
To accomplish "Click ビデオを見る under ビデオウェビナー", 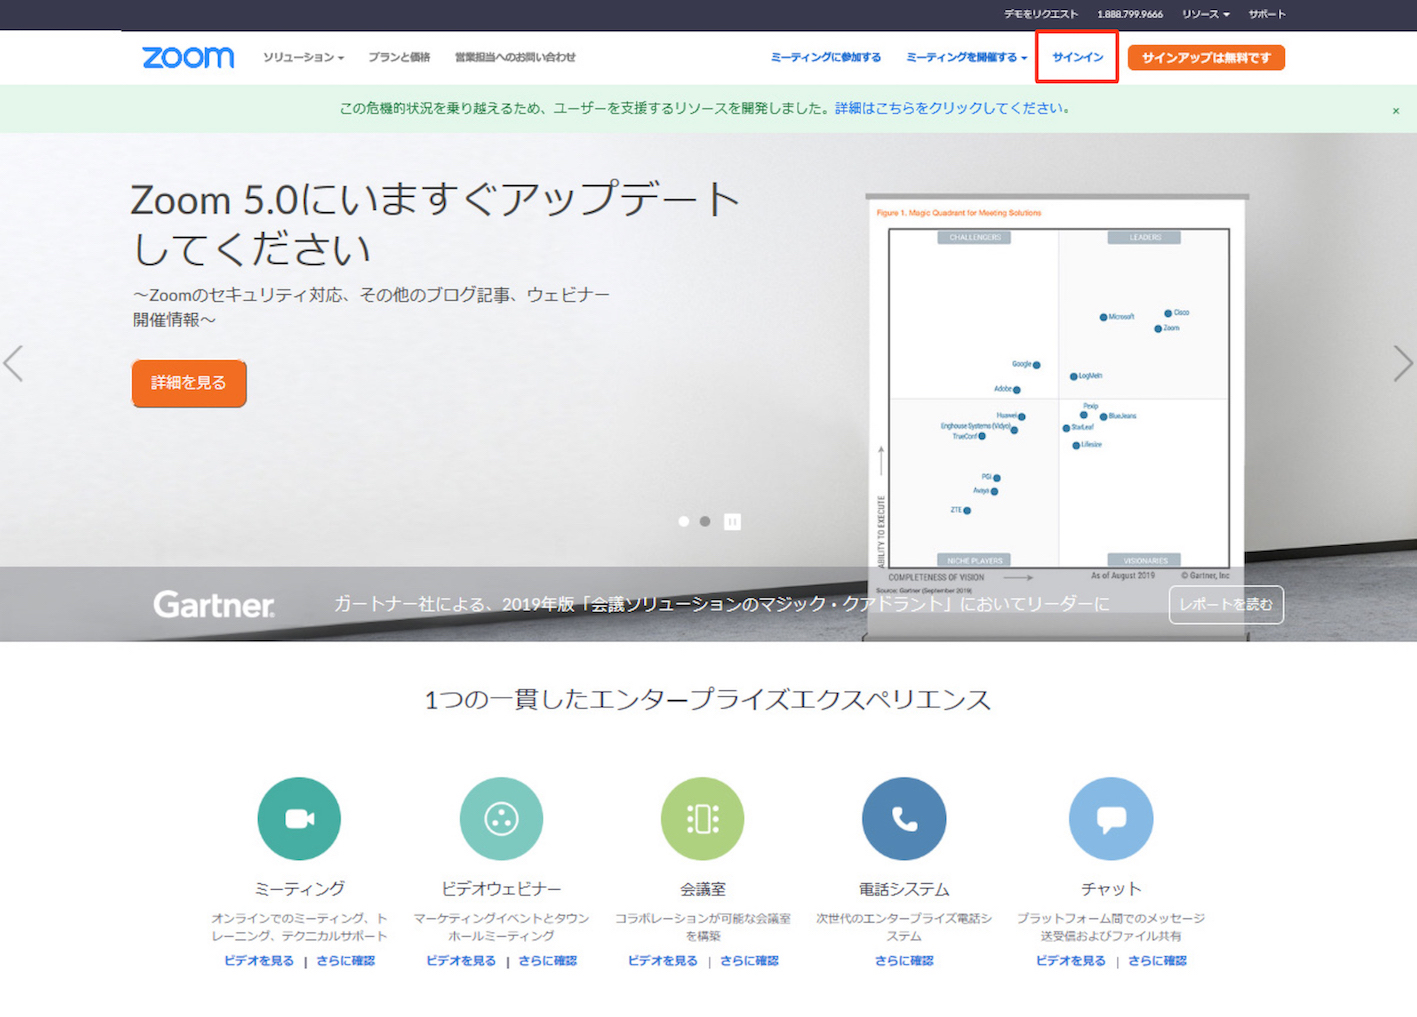I will 461,960.
